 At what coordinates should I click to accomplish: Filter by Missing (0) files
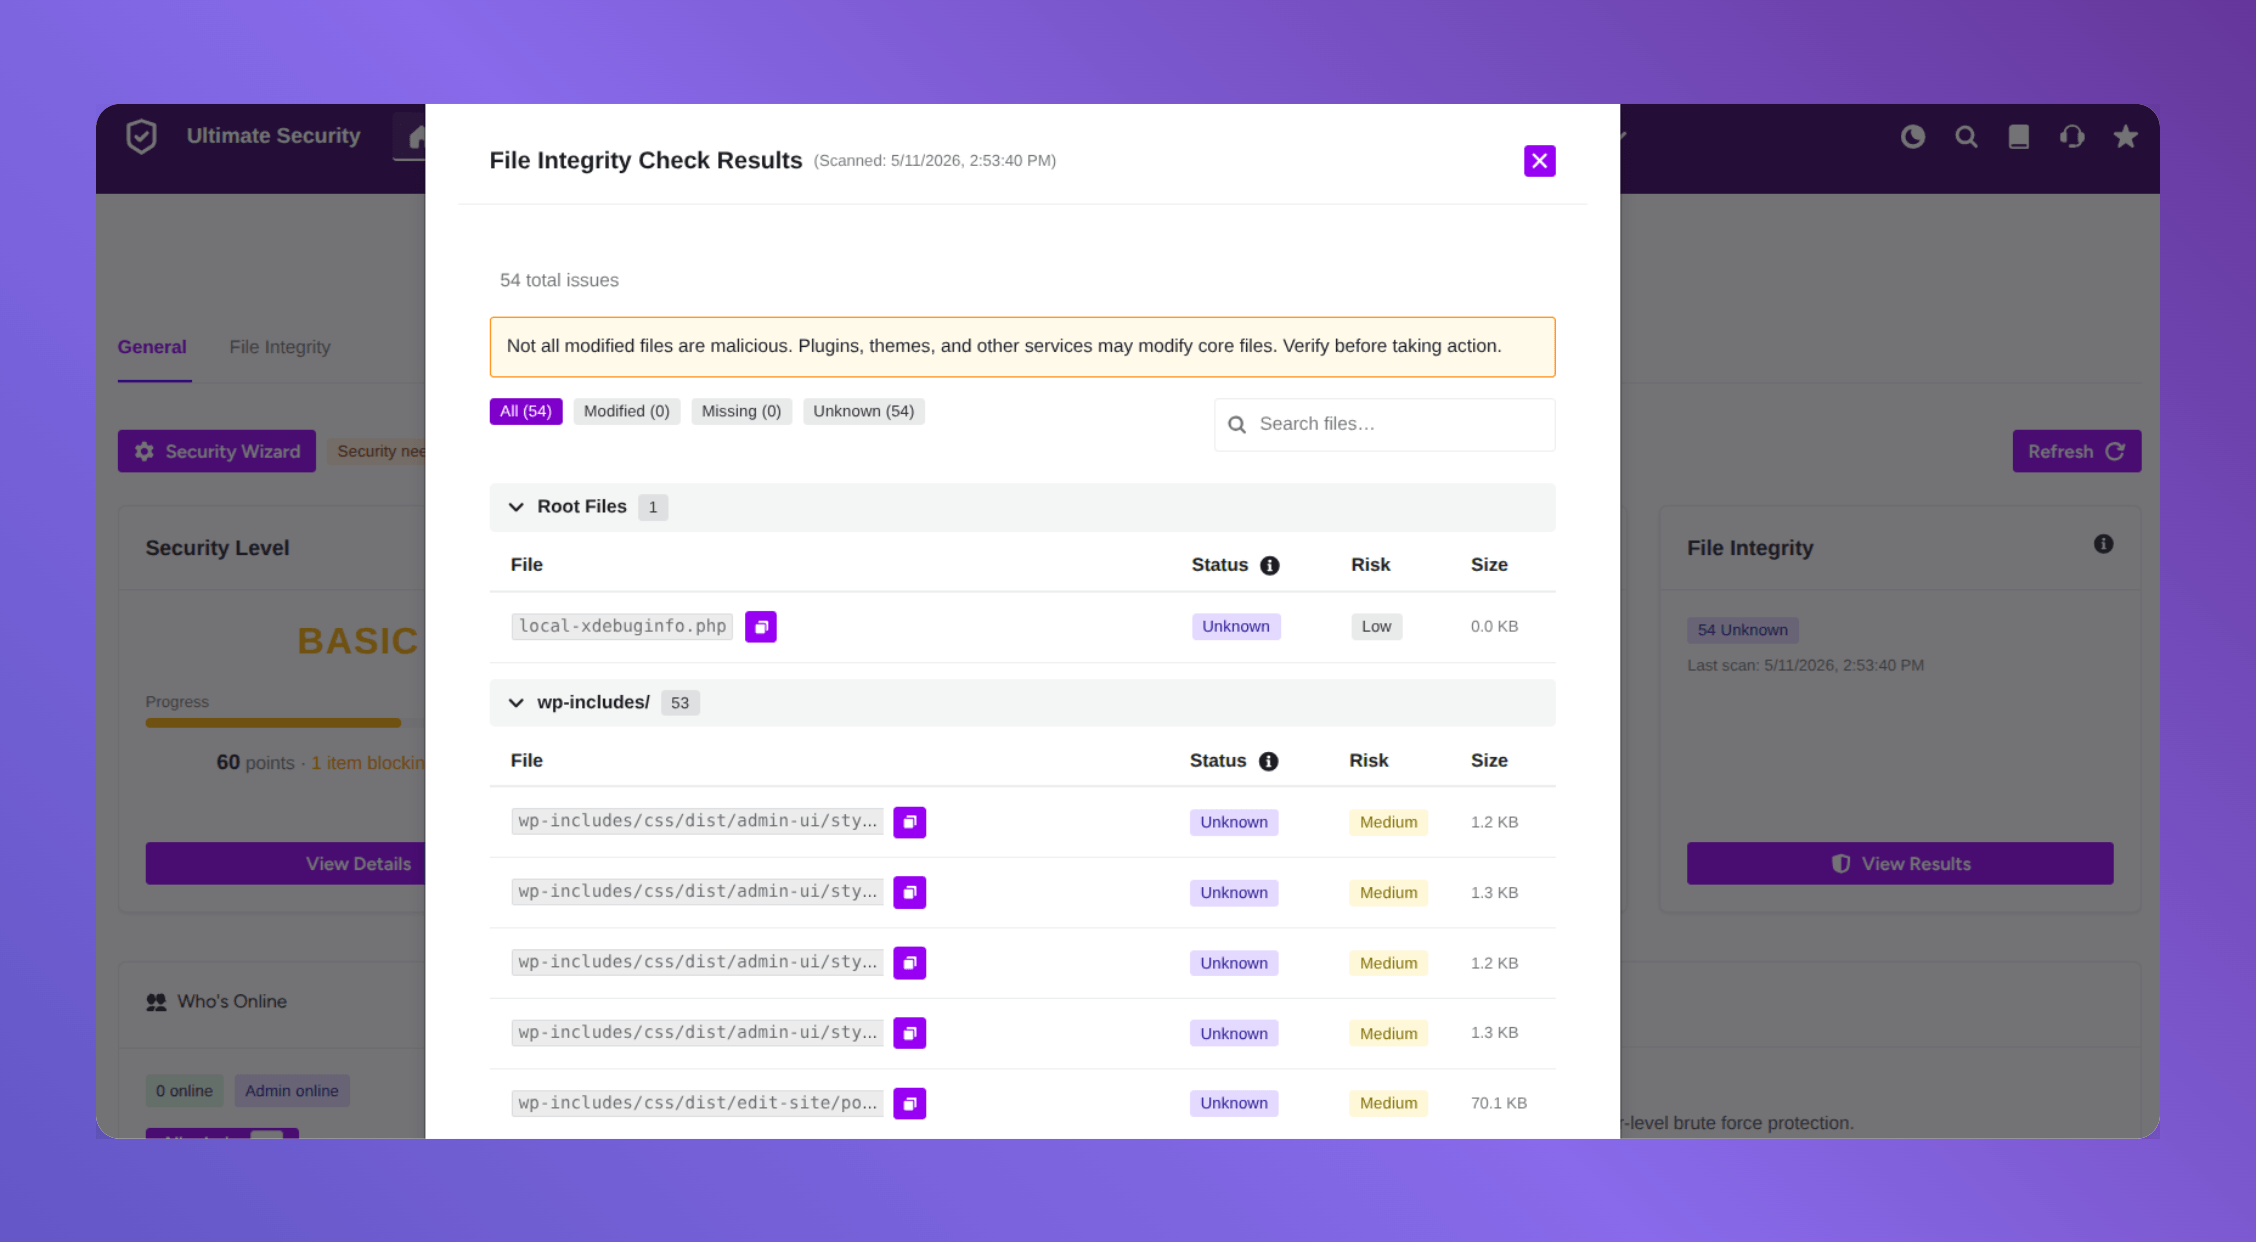click(741, 411)
